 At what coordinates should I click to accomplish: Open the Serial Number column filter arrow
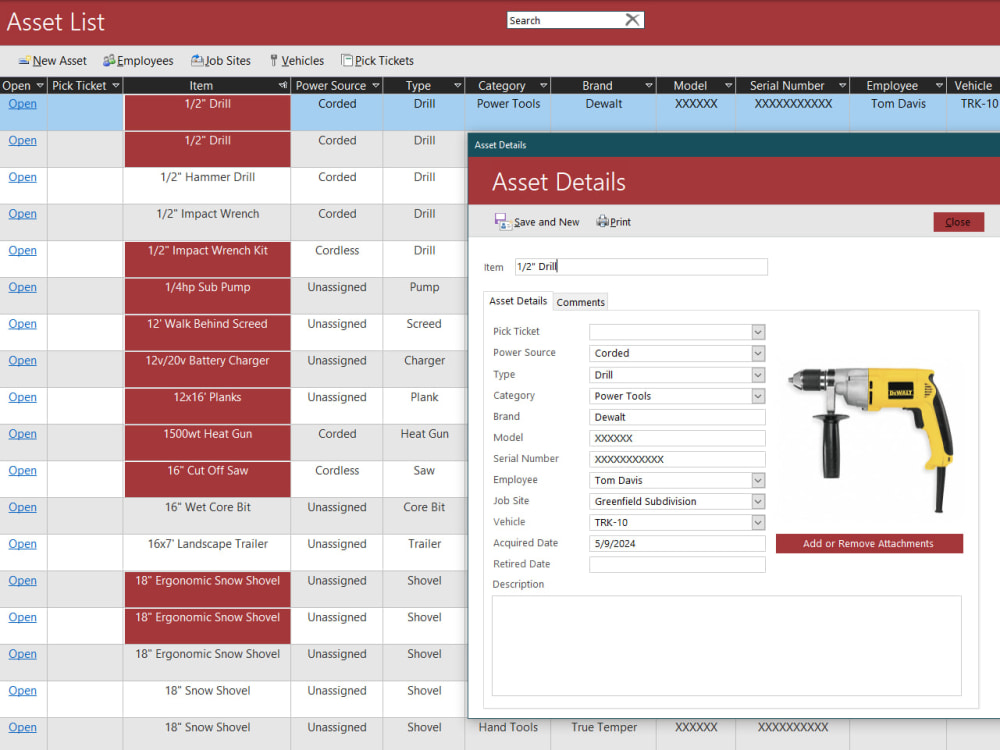pyautogui.click(x=842, y=85)
